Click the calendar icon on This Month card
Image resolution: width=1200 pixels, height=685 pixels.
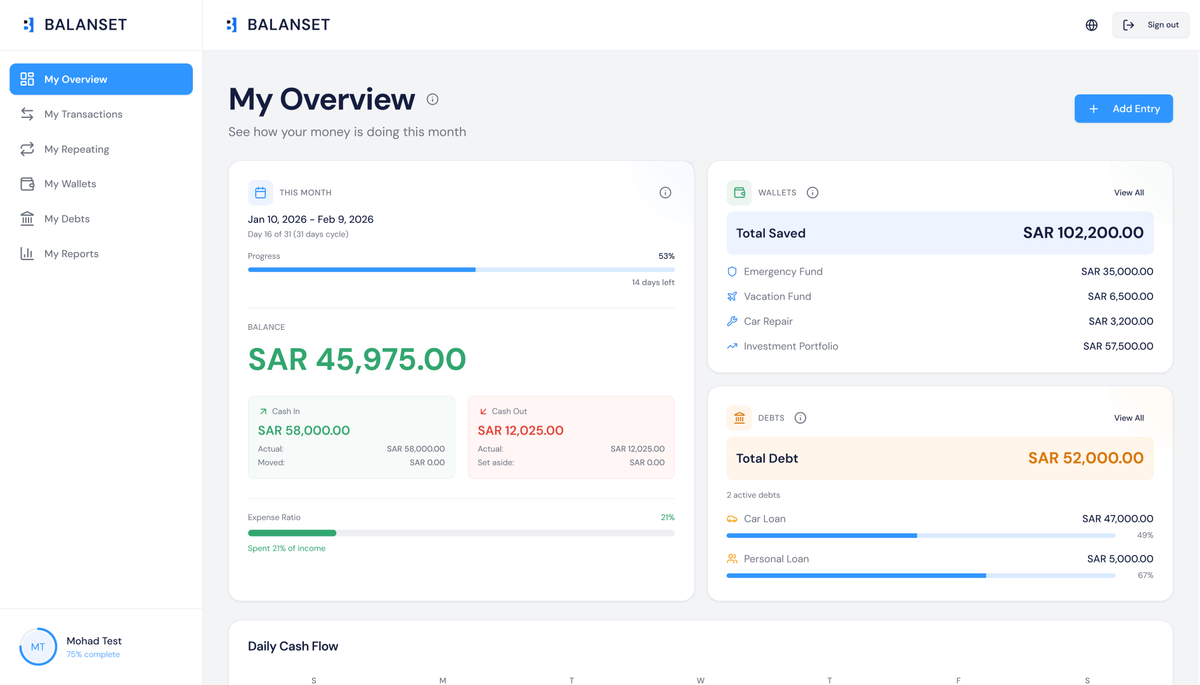click(261, 191)
